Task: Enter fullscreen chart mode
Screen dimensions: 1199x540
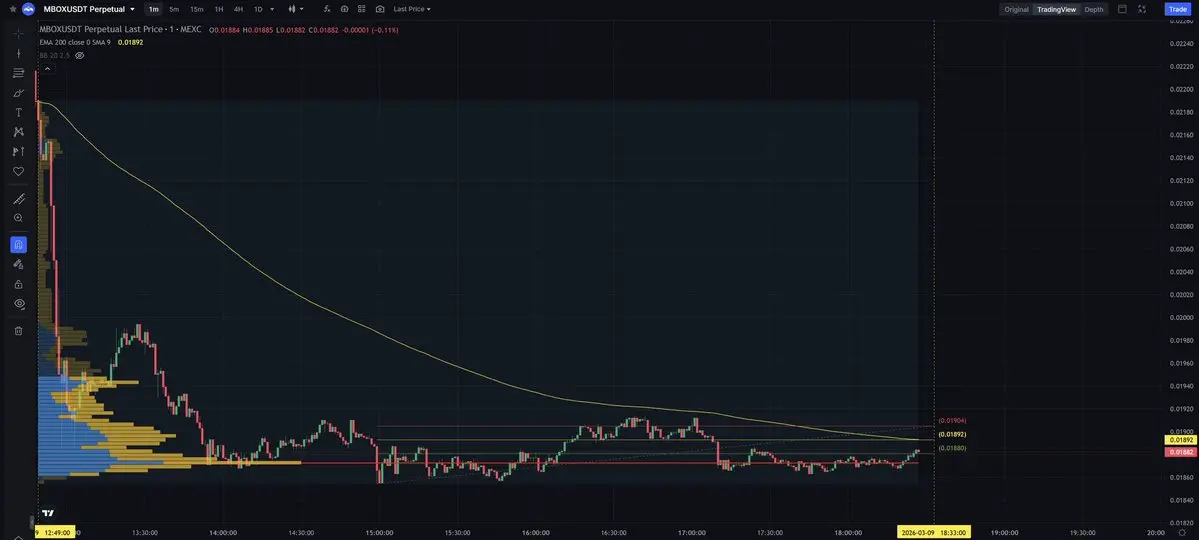Action: (1142, 9)
